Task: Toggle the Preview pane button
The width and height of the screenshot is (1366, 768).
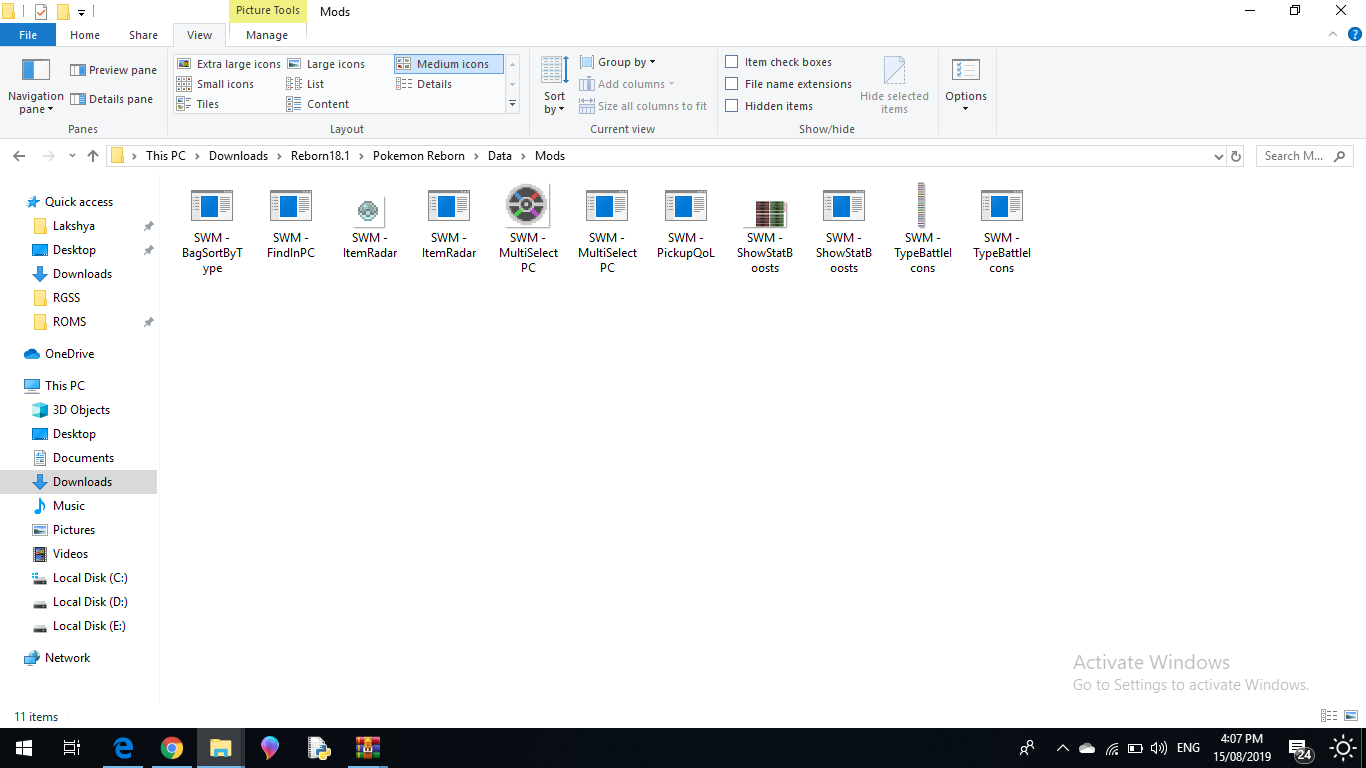Action: [113, 70]
